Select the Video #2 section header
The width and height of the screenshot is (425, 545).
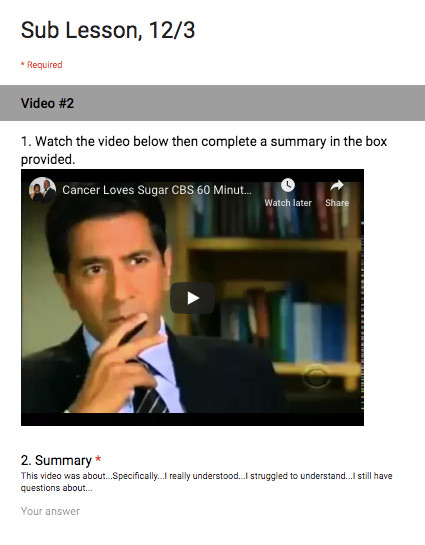click(212, 103)
